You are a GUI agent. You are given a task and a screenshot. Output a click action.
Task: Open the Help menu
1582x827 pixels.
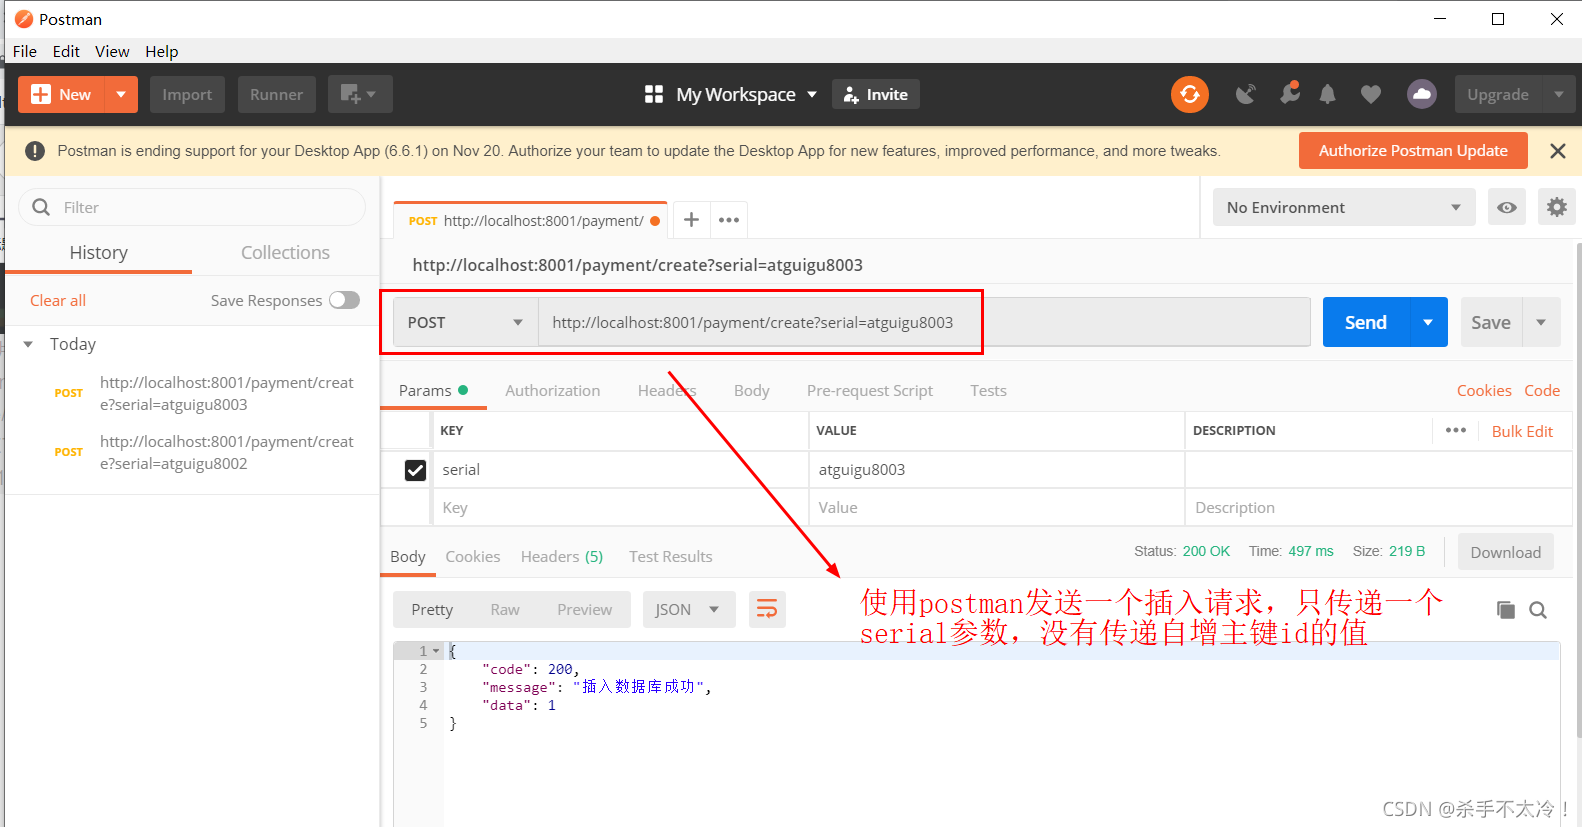161,51
